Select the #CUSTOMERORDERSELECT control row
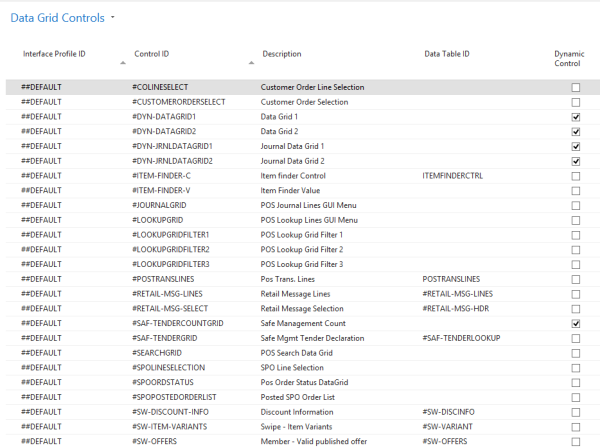Screen dimensions: 600x448 coord(179,102)
